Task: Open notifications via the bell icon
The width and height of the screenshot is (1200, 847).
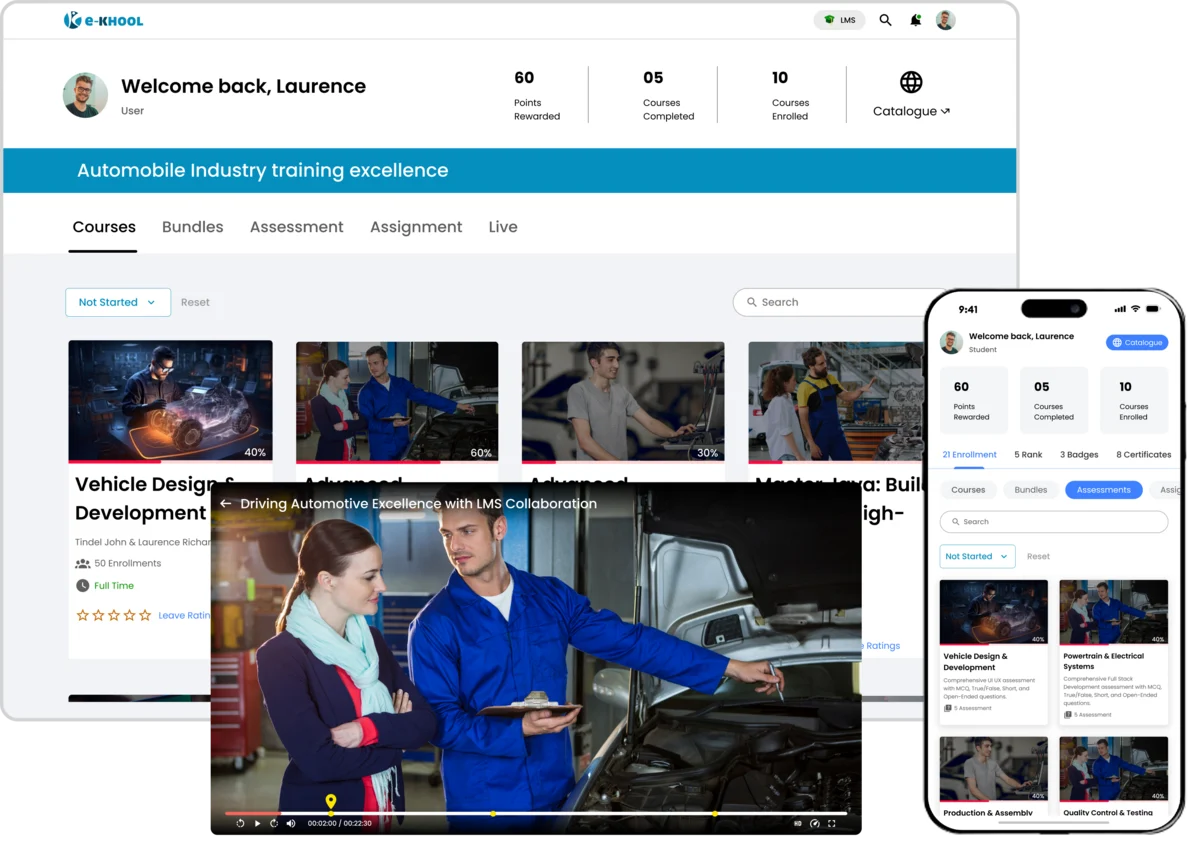Action: point(915,20)
